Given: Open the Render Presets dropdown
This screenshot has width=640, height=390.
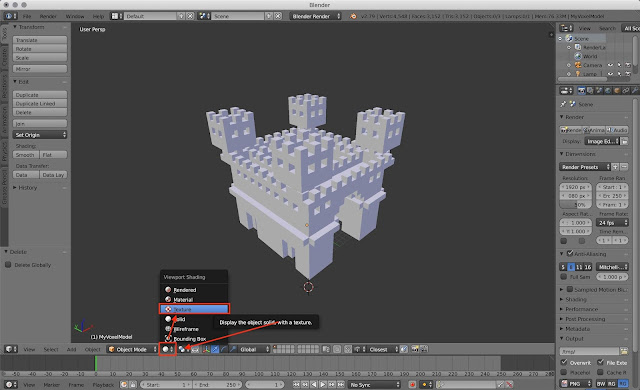Looking at the screenshot, I should (x=584, y=167).
